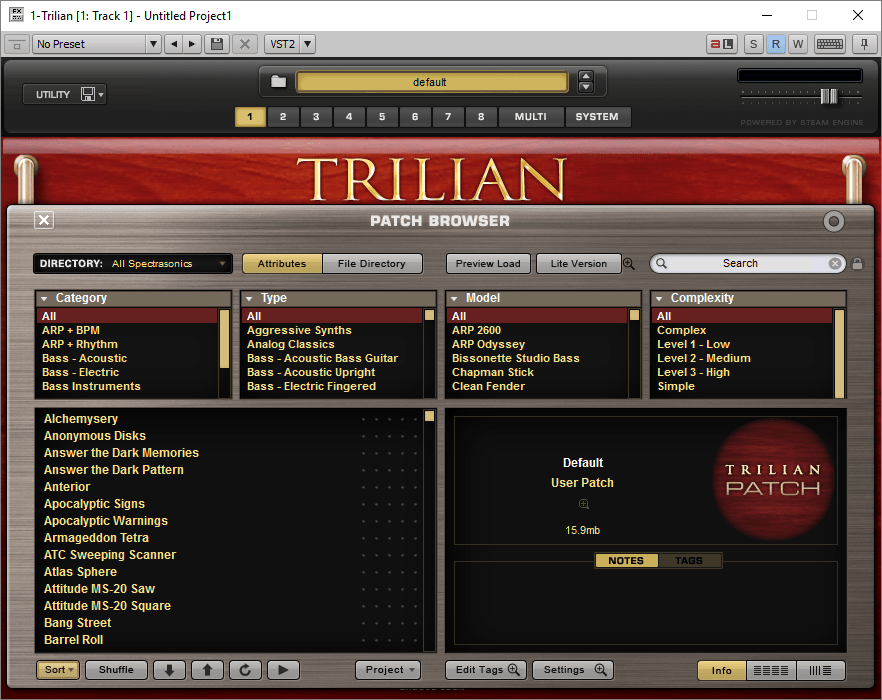Click in the Search input field
Screen dimensions: 882x700
tap(740, 263)
